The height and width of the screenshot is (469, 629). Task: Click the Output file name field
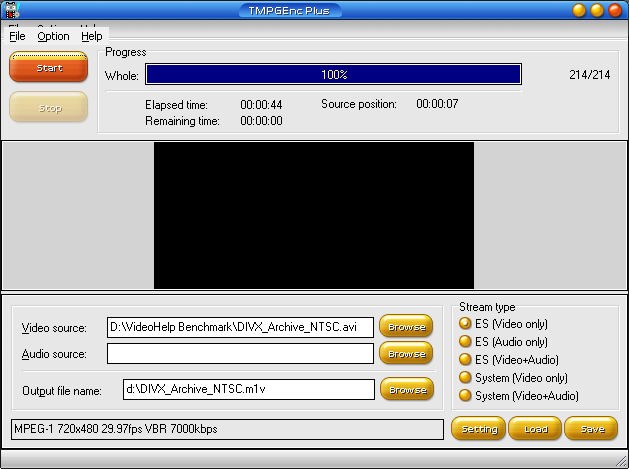tap(249, 389)
